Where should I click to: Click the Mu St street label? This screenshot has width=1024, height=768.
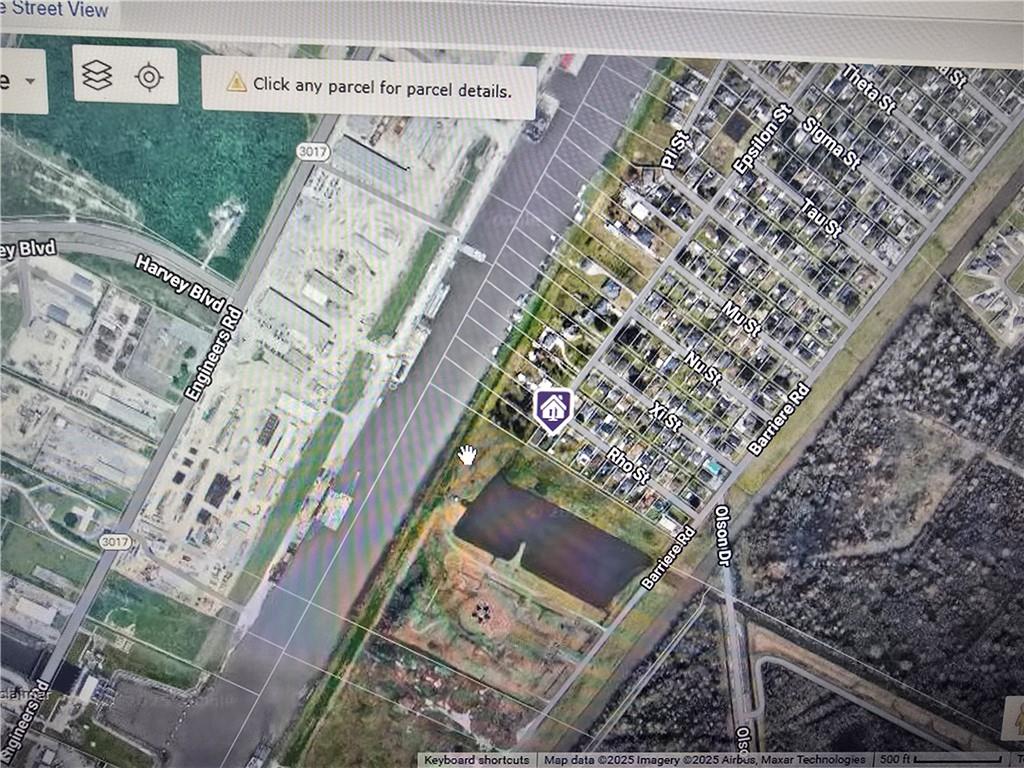pyautogui.click(x=741, y=319)
